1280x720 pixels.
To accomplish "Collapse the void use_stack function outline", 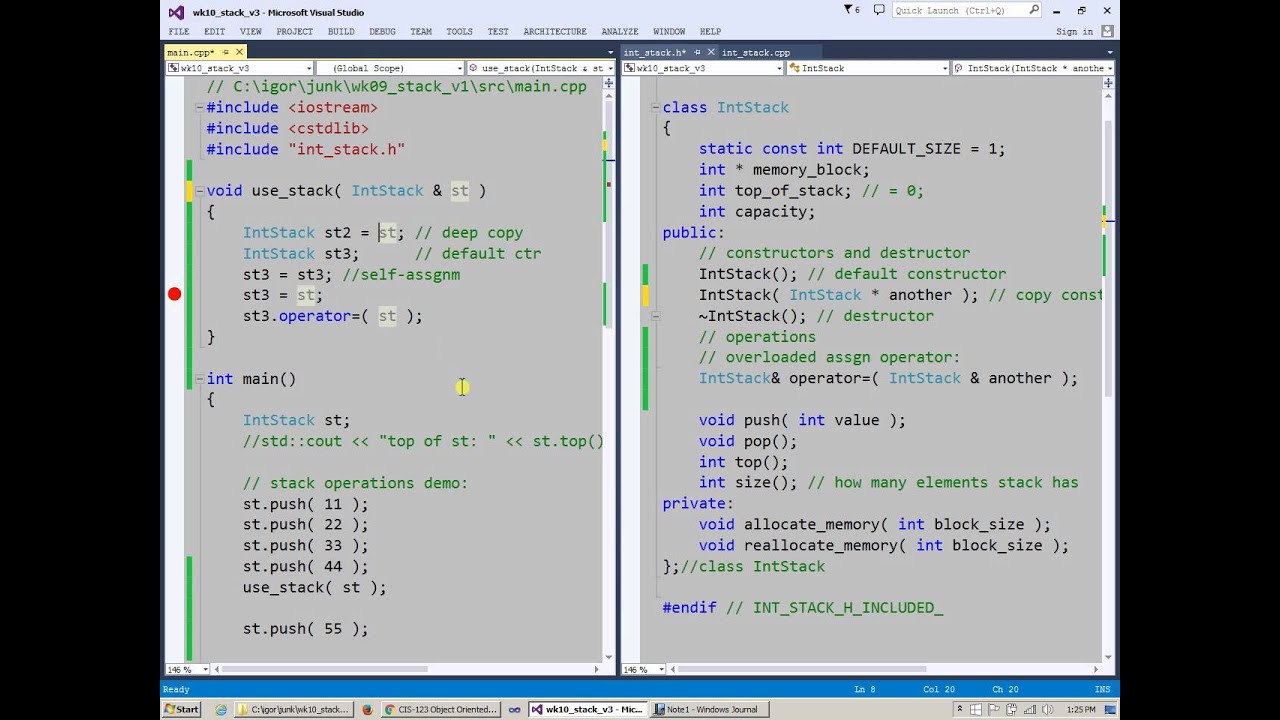I will pos(198,191).
